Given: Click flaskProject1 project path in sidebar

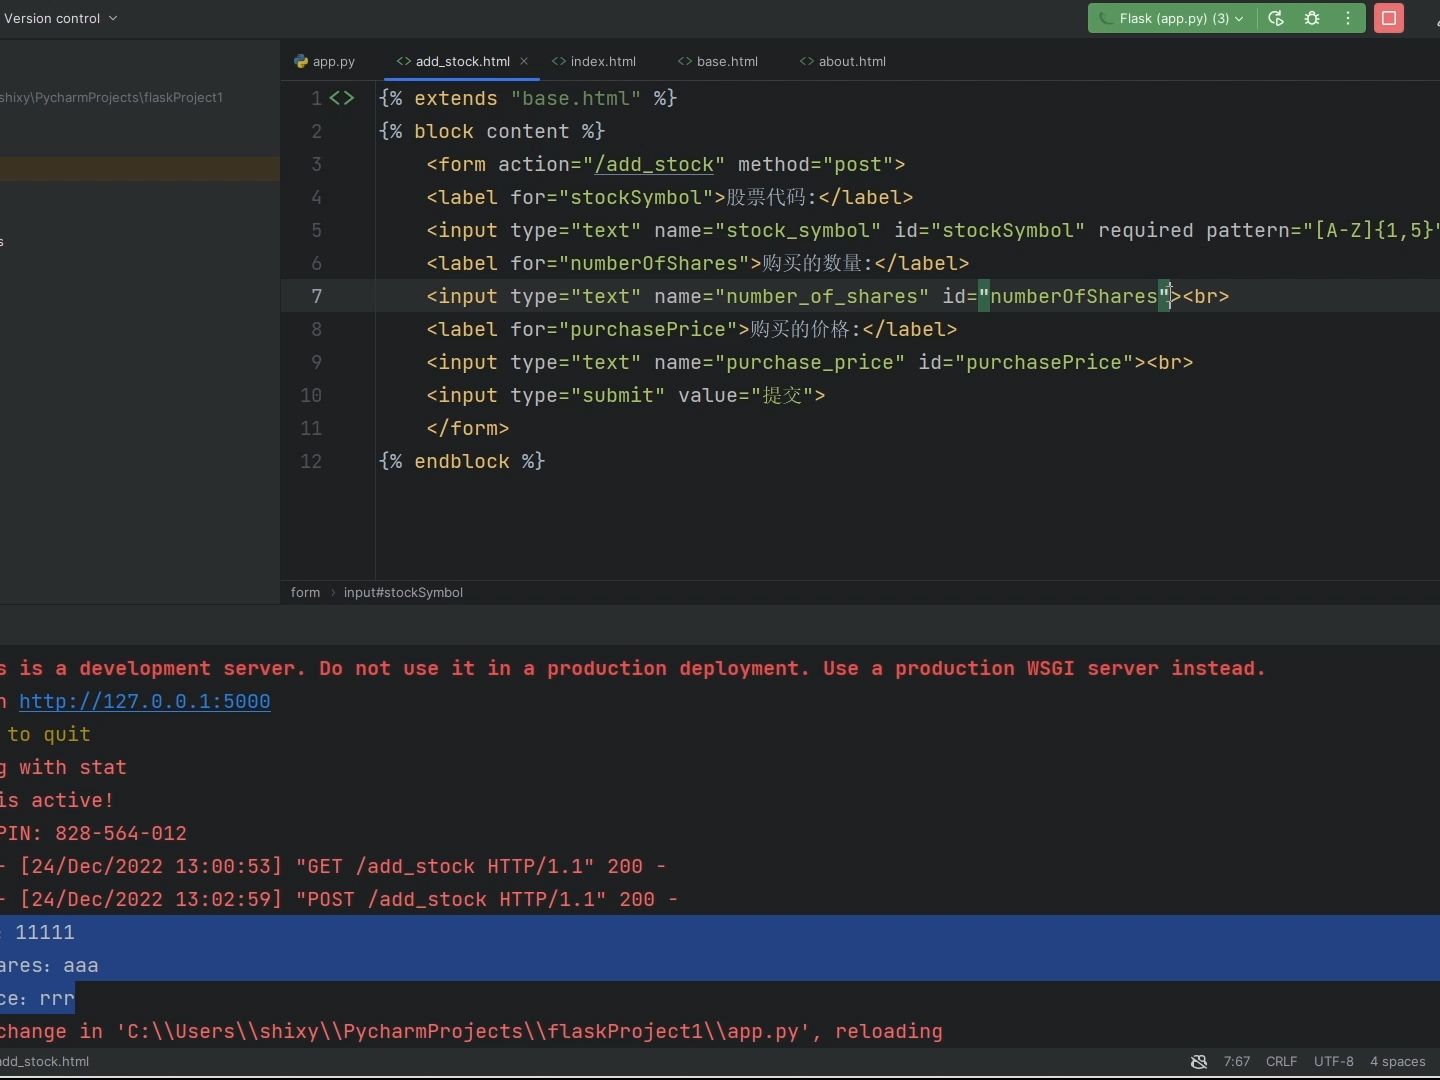Looking at the screenshot, I should click(x=111, y=97).
